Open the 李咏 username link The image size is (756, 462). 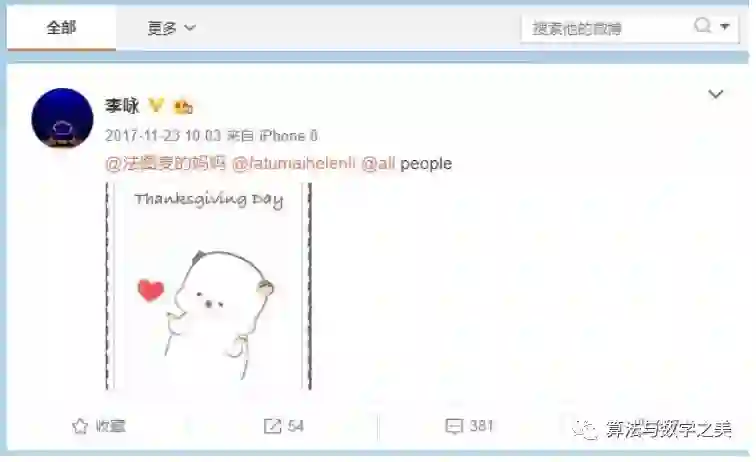pyautogui.click(x=122, y=106)
